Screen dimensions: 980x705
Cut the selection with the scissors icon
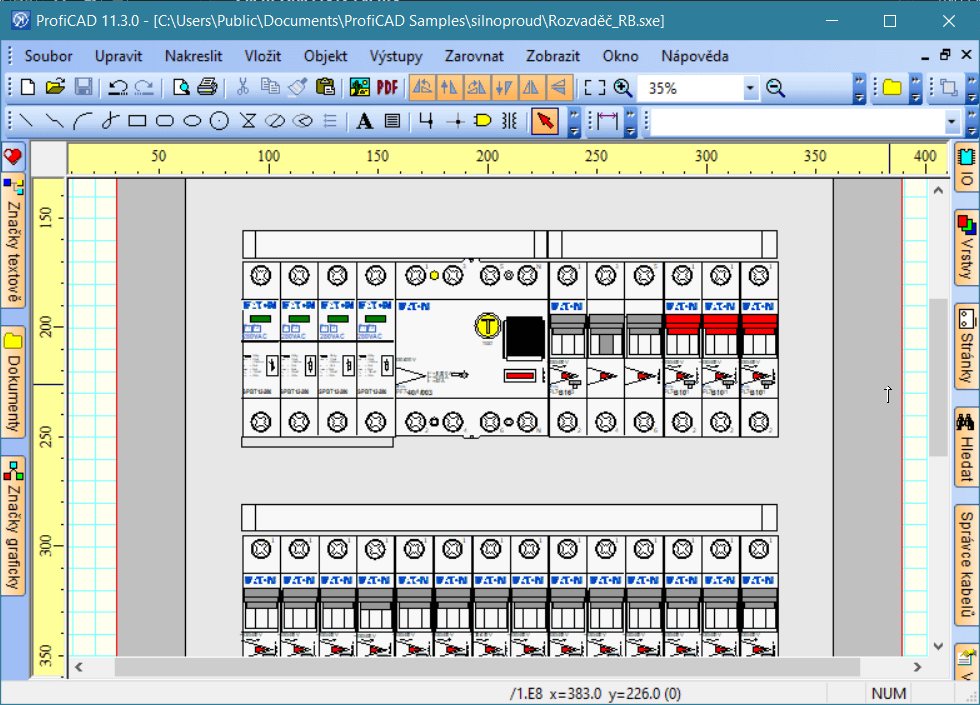point(242,87)
